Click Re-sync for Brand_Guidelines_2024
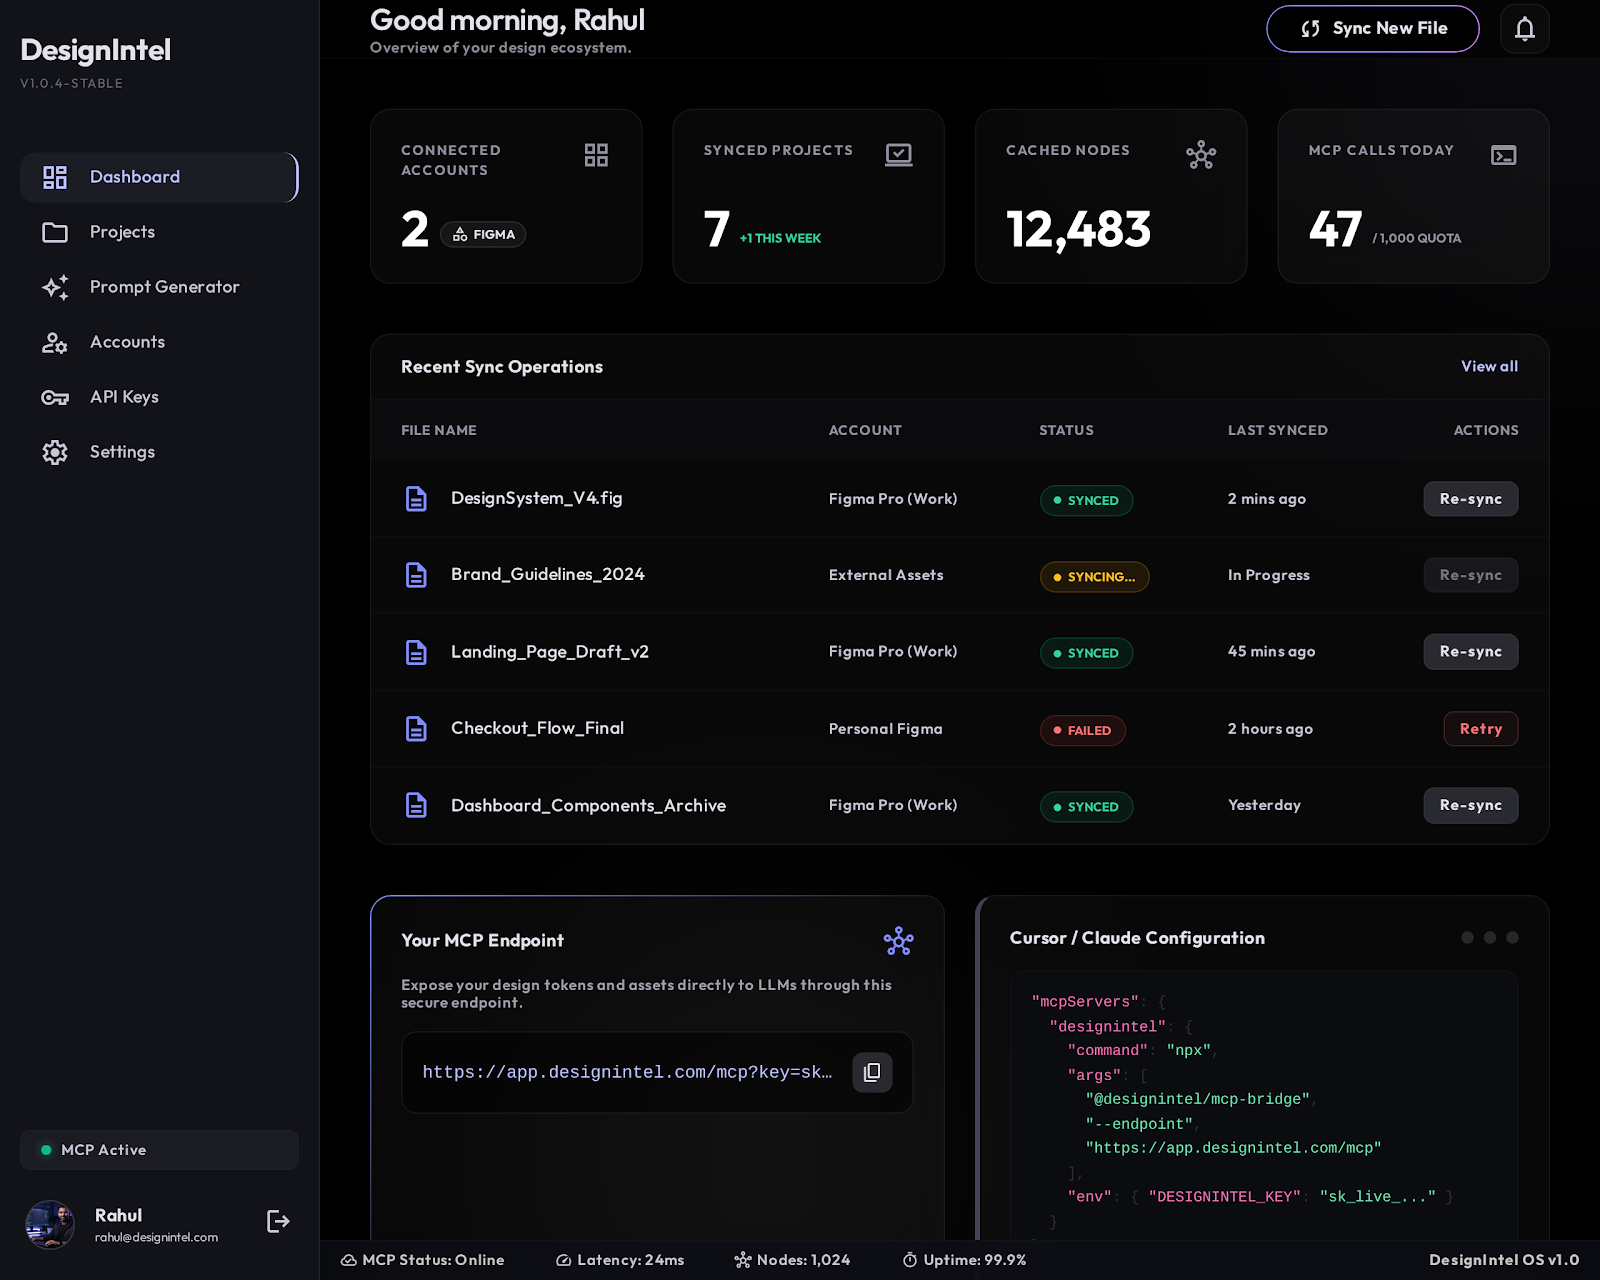Image resolution: width=1600 pixels, height=1280 pixels. [x=1471, y=575]
